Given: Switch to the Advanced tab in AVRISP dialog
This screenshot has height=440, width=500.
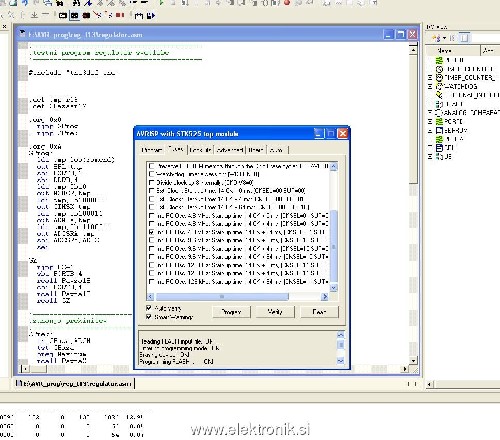Looking at the screenshot, I should (x=230, y=150).
